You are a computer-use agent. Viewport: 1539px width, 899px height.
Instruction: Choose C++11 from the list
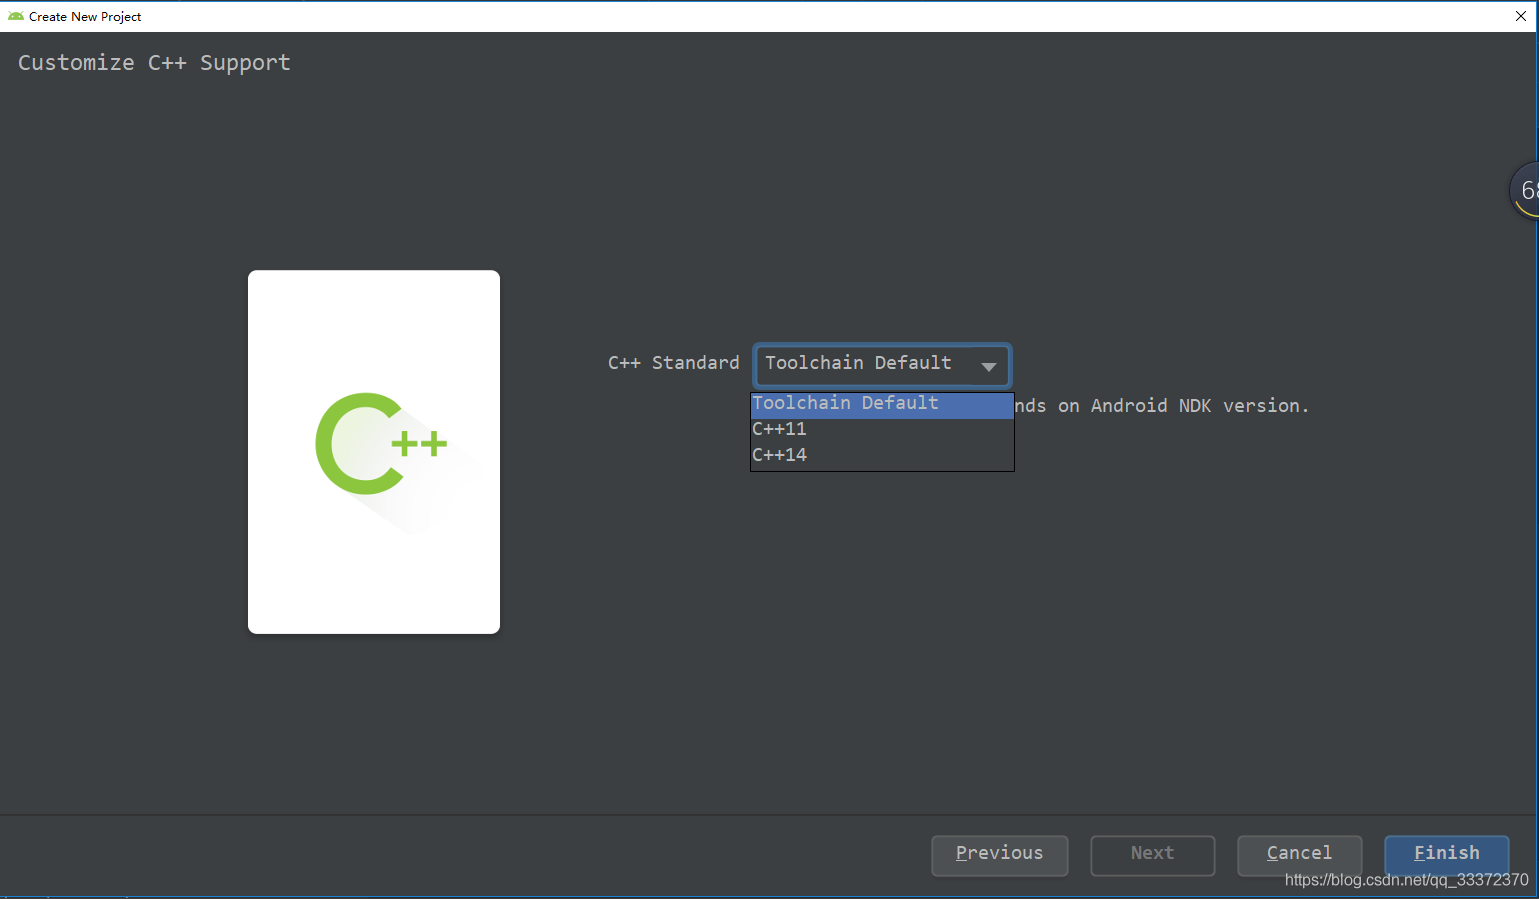click(x=882, y=430)
